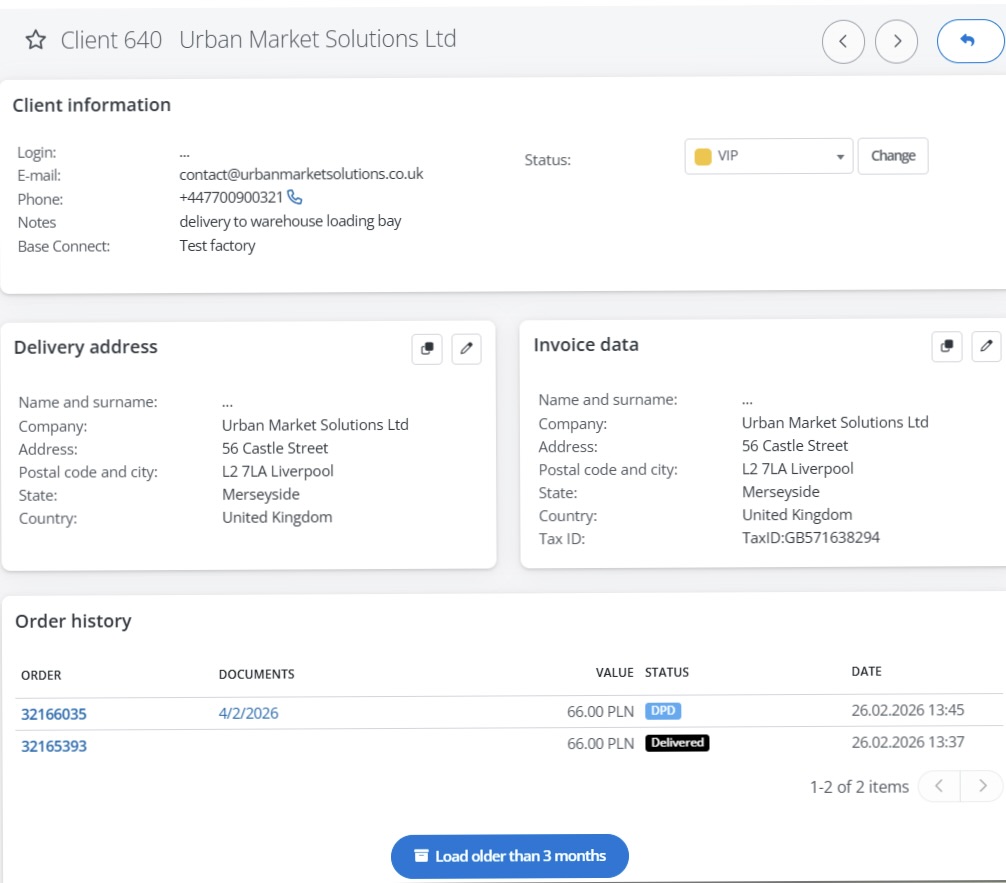This screenshot has height=883, width=1006.
Task: Copy the invoice data
Action: coord(947,346)
